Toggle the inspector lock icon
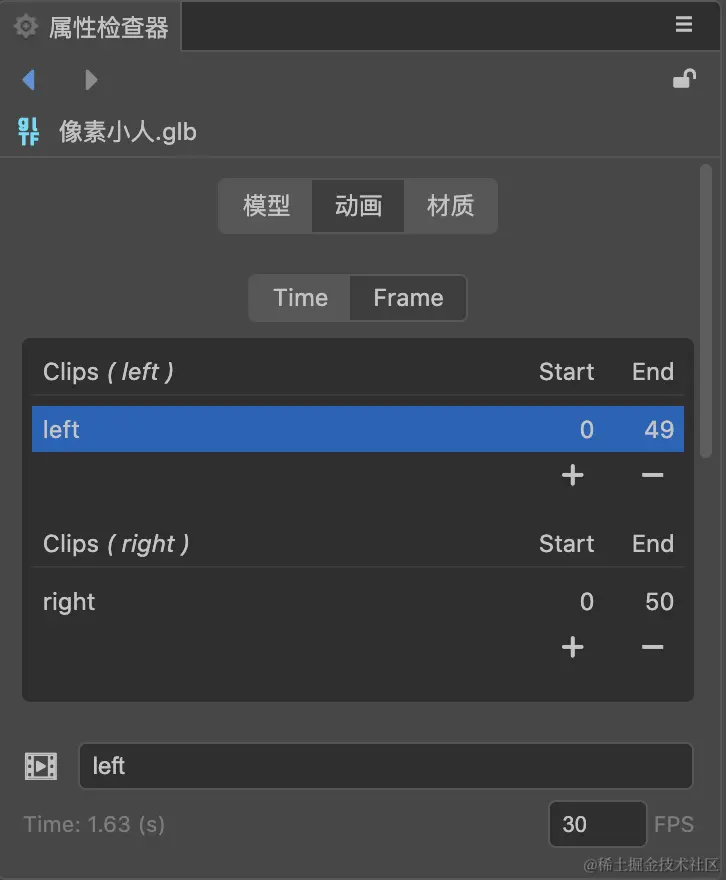Screen dimensions: 726x880 pos(684,79)
